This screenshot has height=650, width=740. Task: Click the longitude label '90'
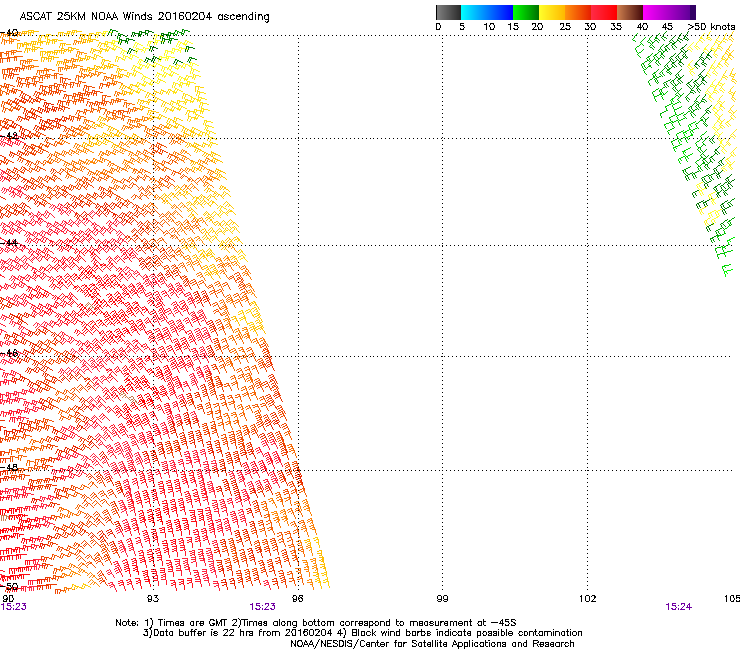[x=8, y=599]
